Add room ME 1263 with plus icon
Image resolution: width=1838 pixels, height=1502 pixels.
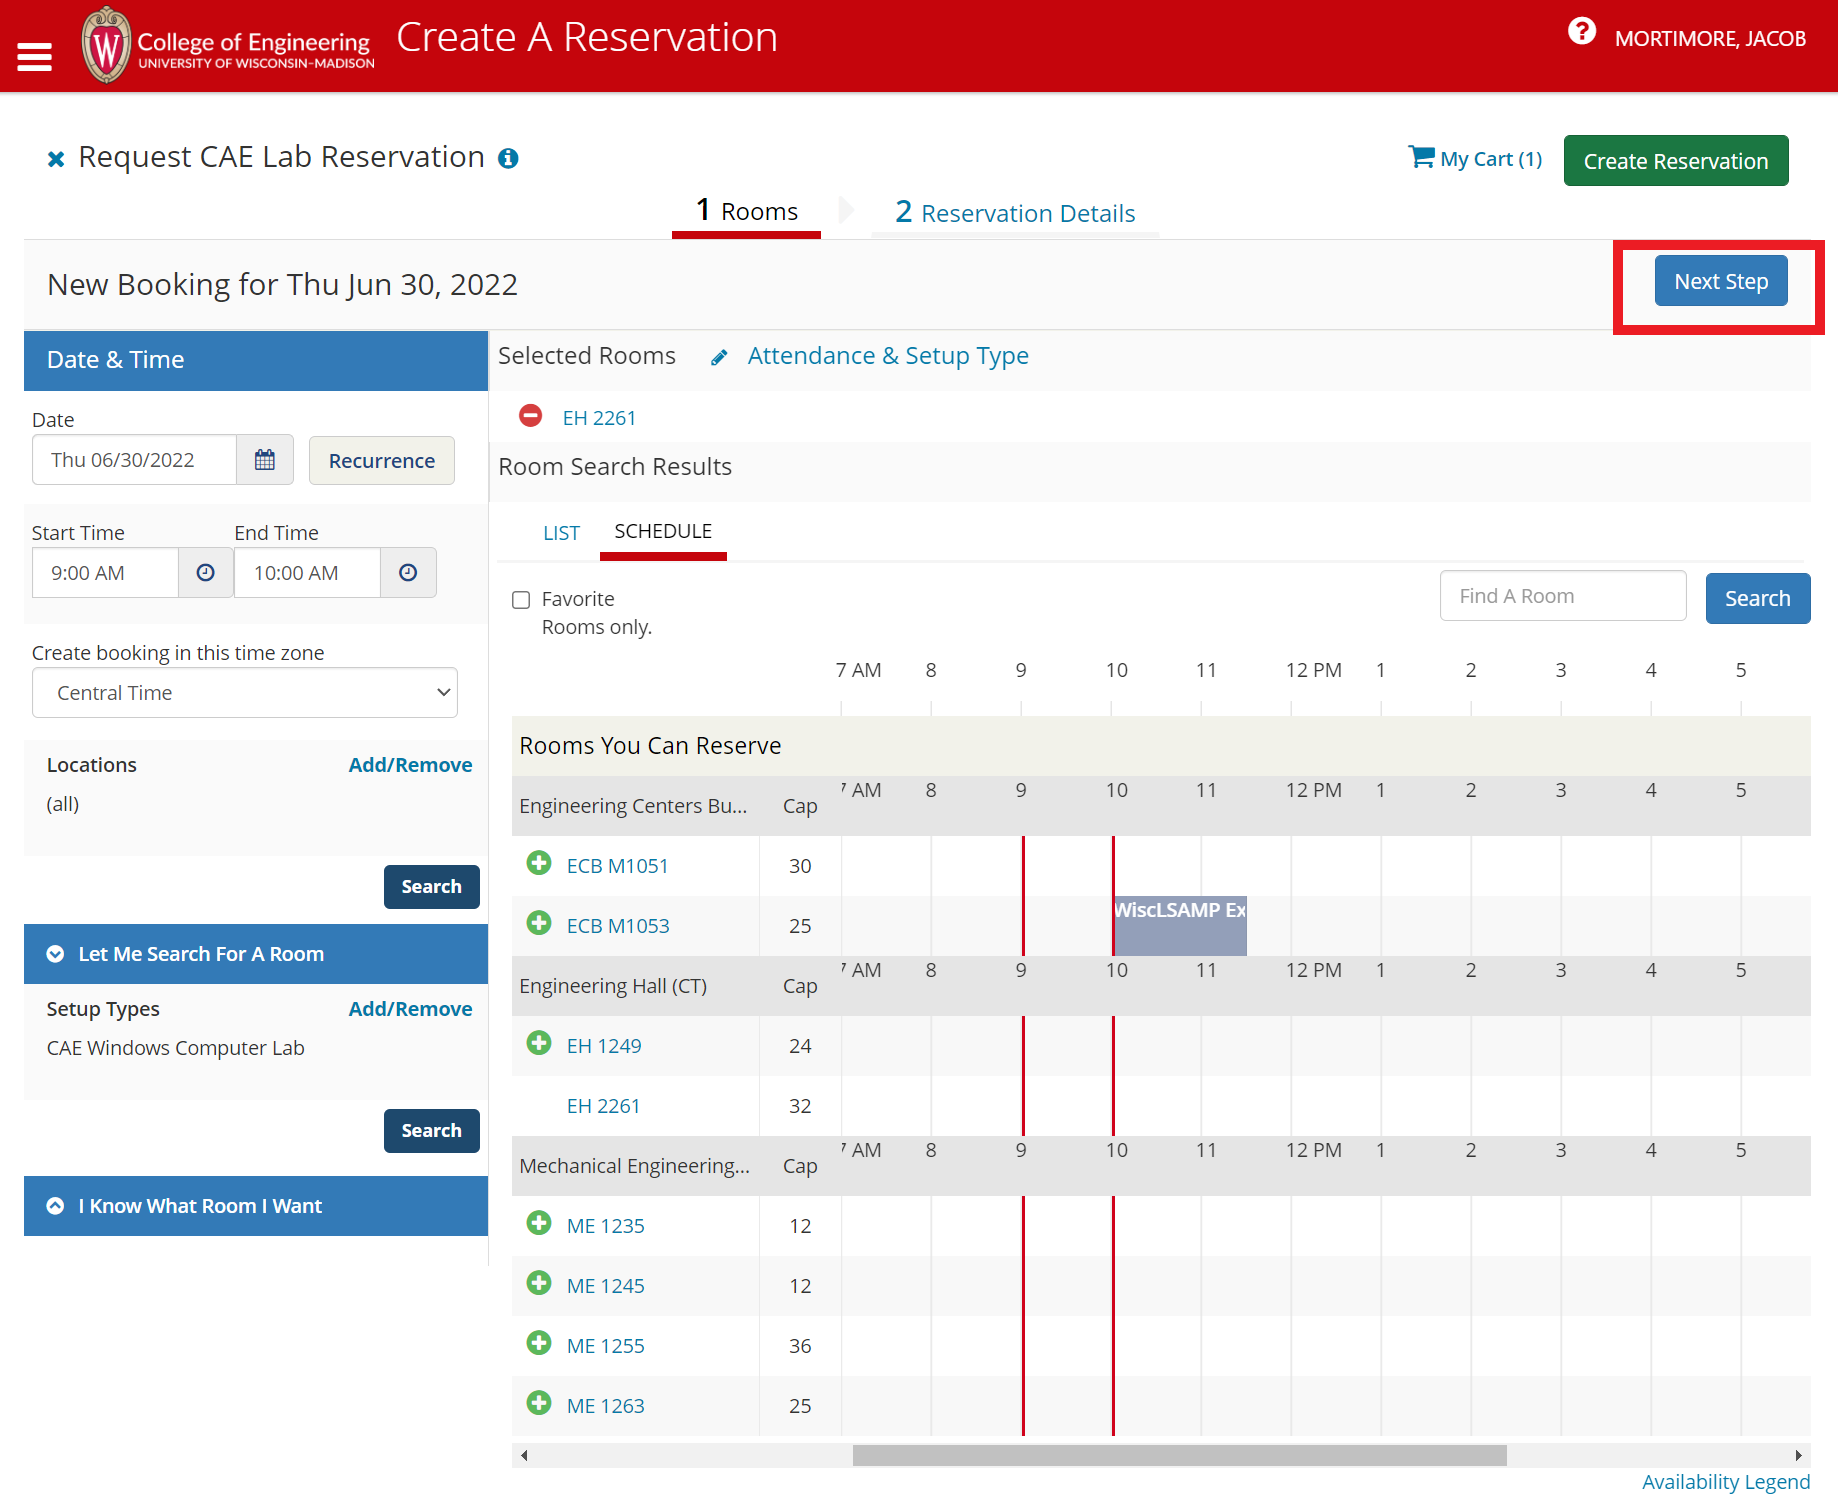(x=539, y=1403)
